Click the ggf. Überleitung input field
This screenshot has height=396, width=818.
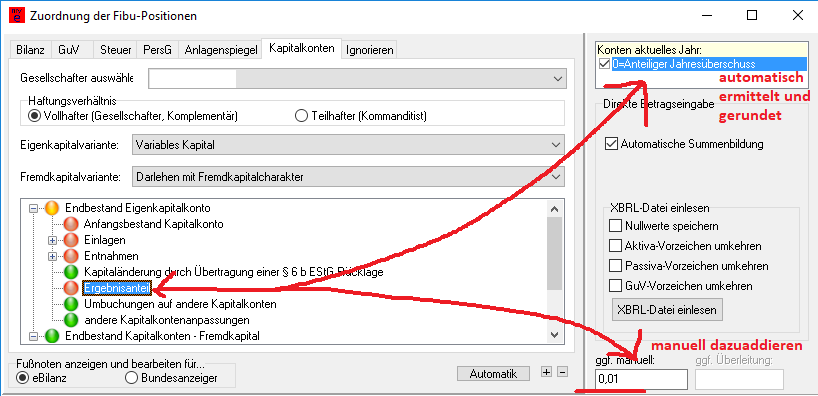[x=739, y=379]
